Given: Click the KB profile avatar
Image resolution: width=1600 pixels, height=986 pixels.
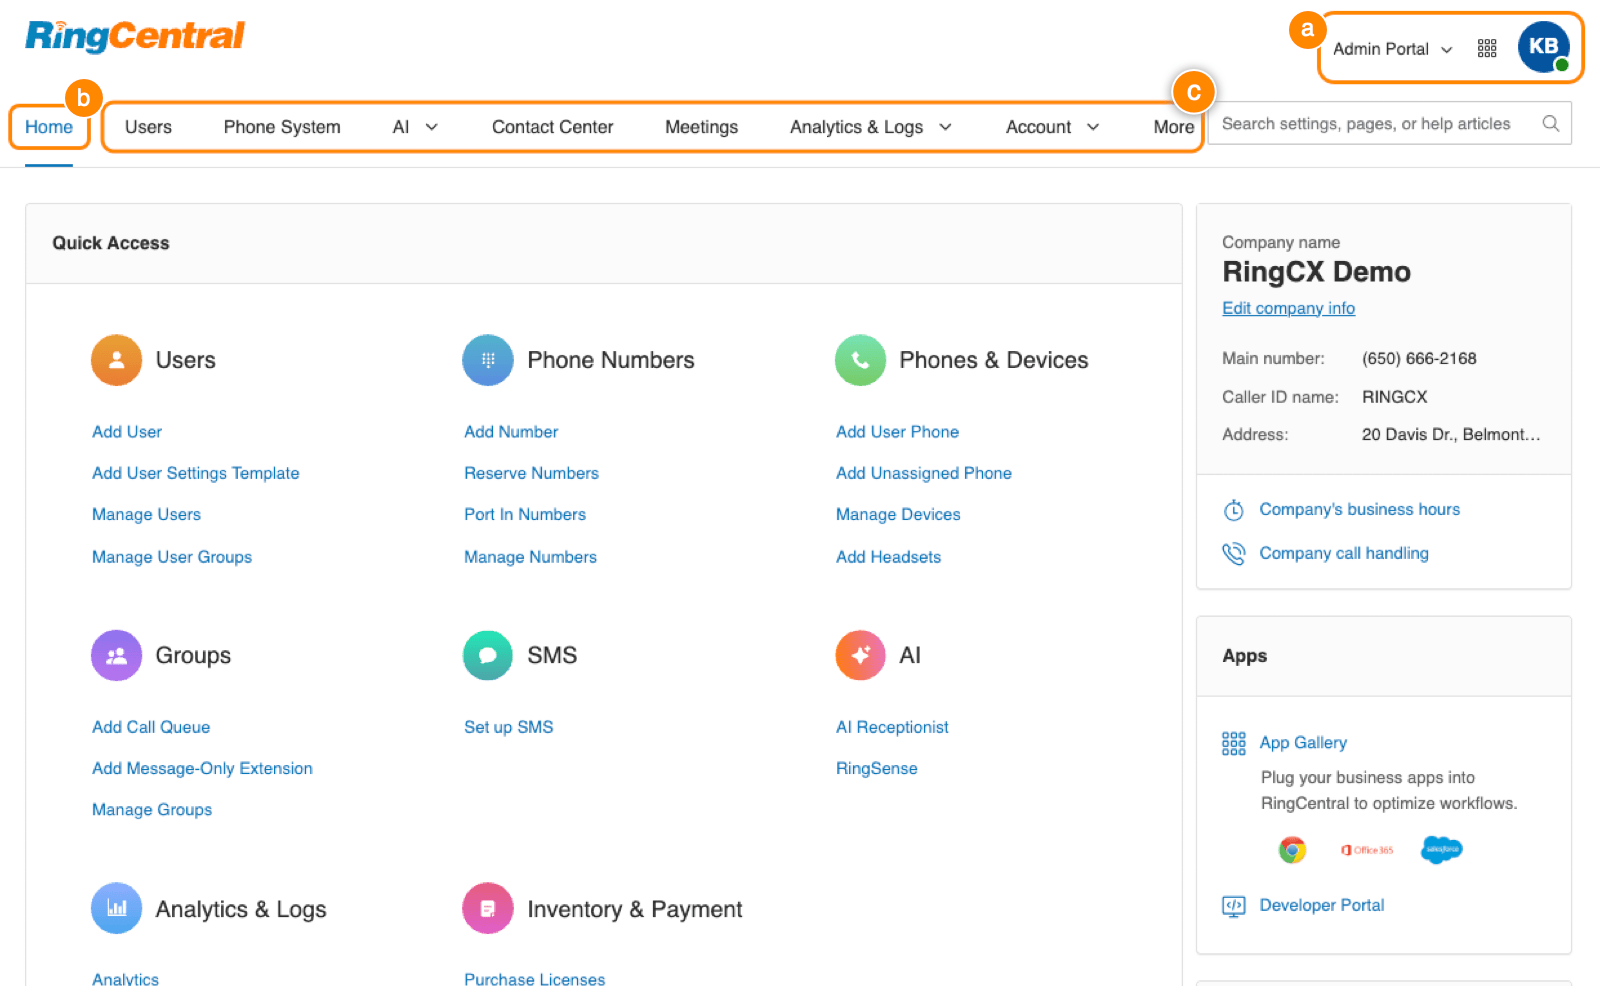Looking at the screenshot, I should click(1543, 47).
